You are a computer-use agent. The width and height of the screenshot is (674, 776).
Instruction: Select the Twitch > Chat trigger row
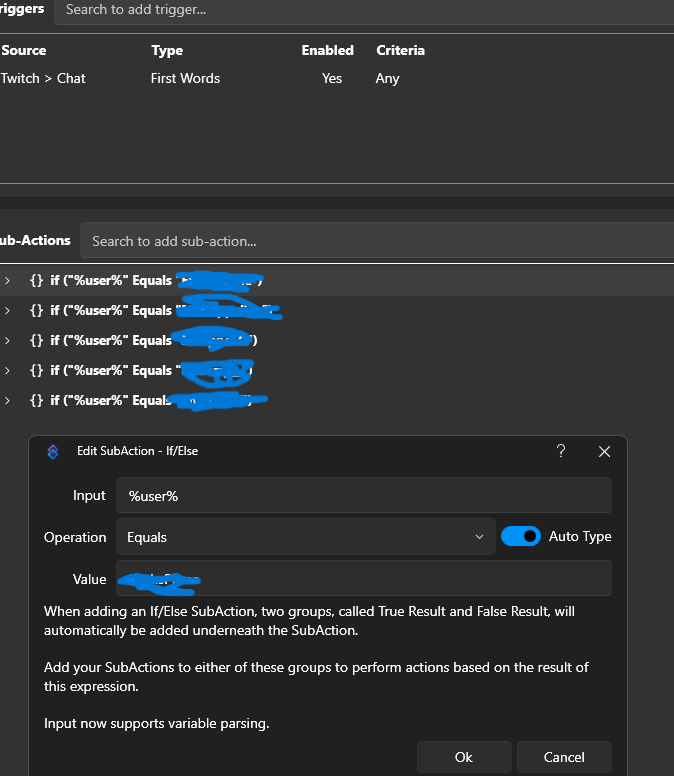pyautogui.click(x=337, y=78)
